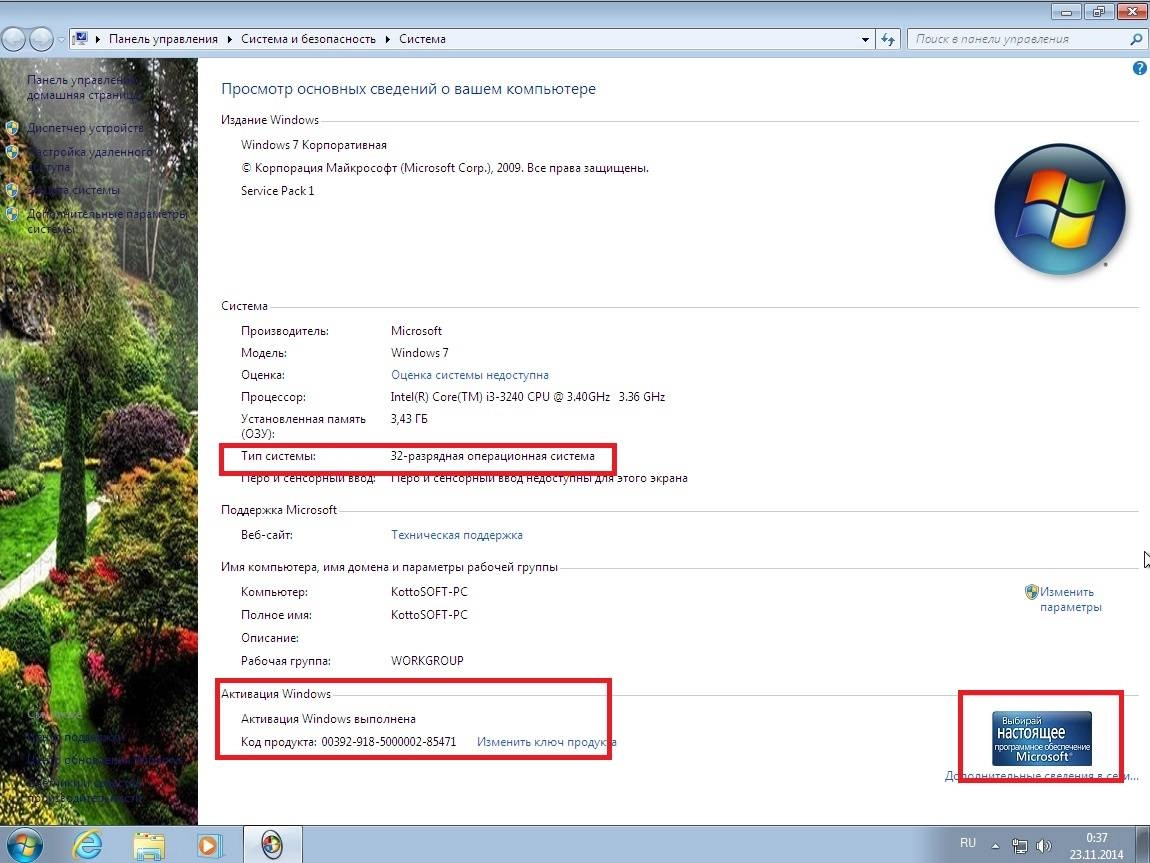The image size is (1150, 863).
Task: Open Система и безопасность breadcrumb
Action: 308,39
